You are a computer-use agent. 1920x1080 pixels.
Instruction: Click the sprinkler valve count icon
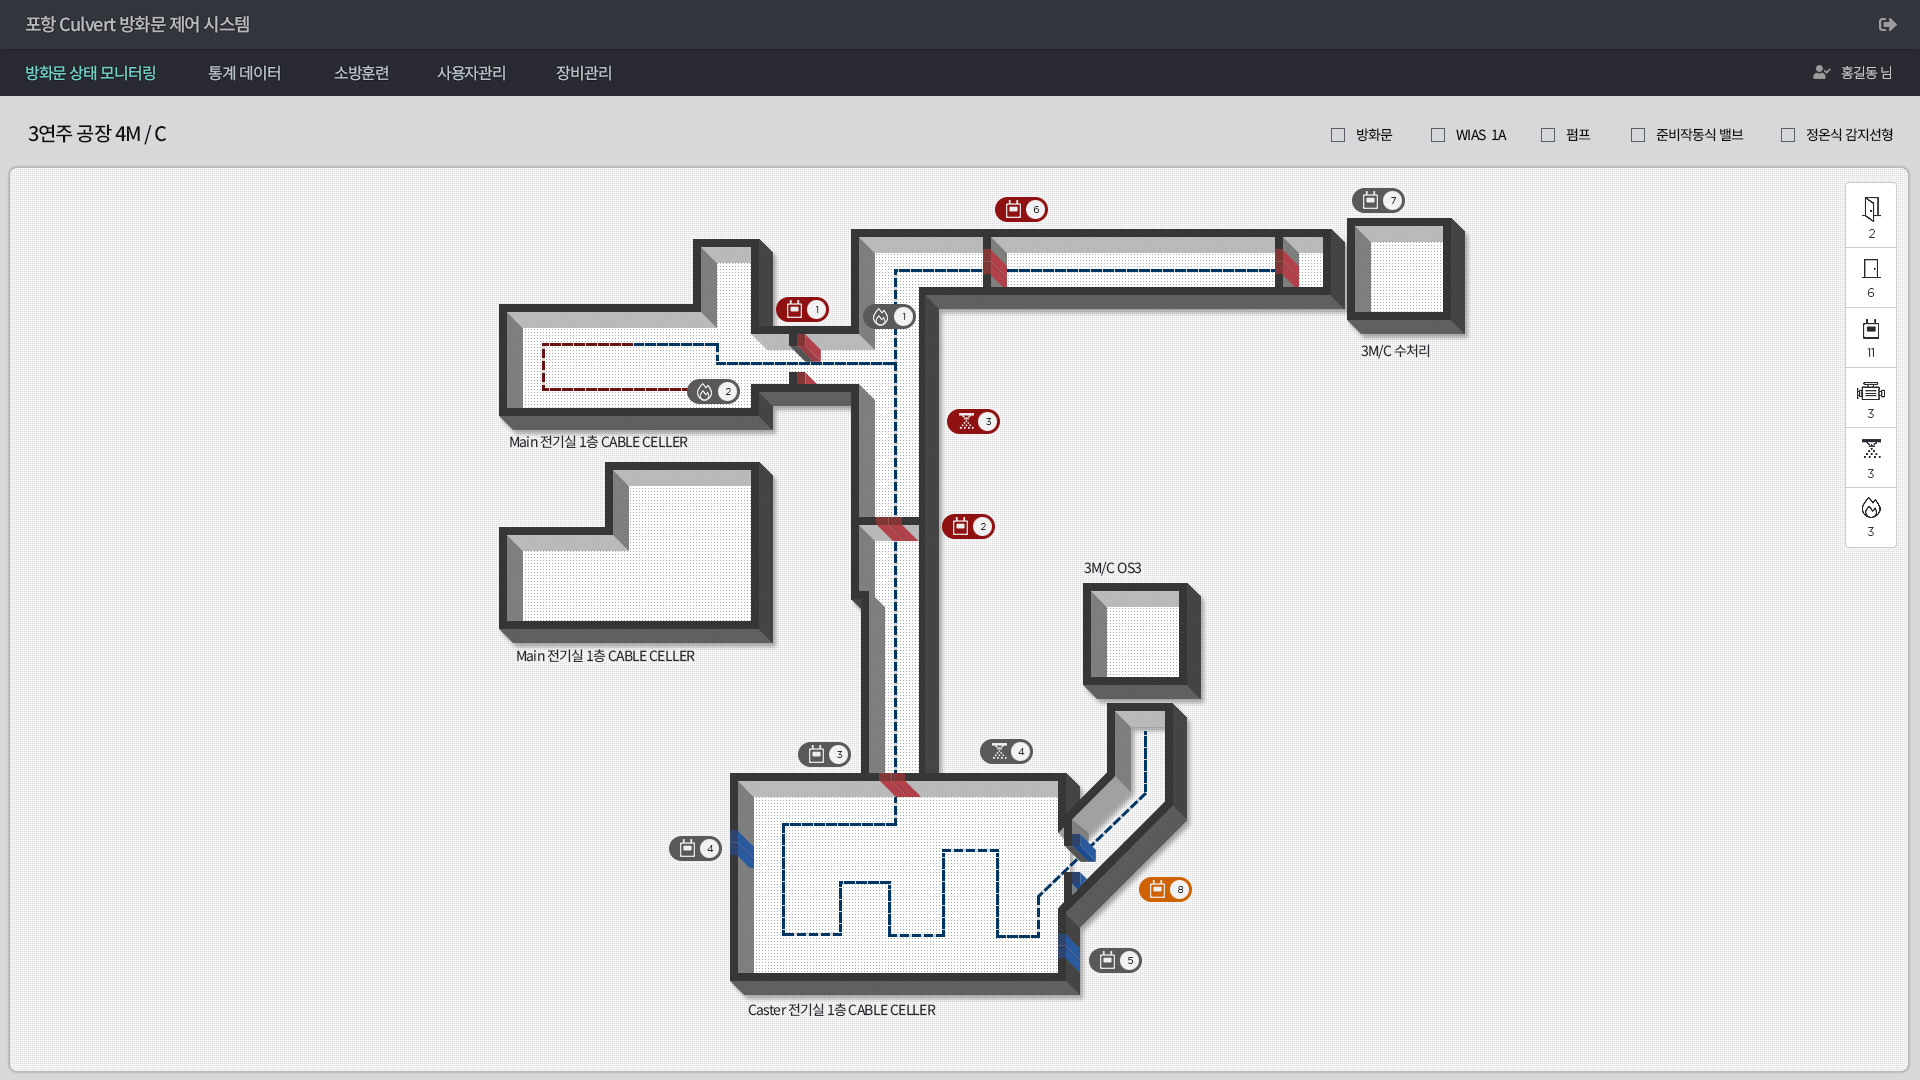[1871, 449]
